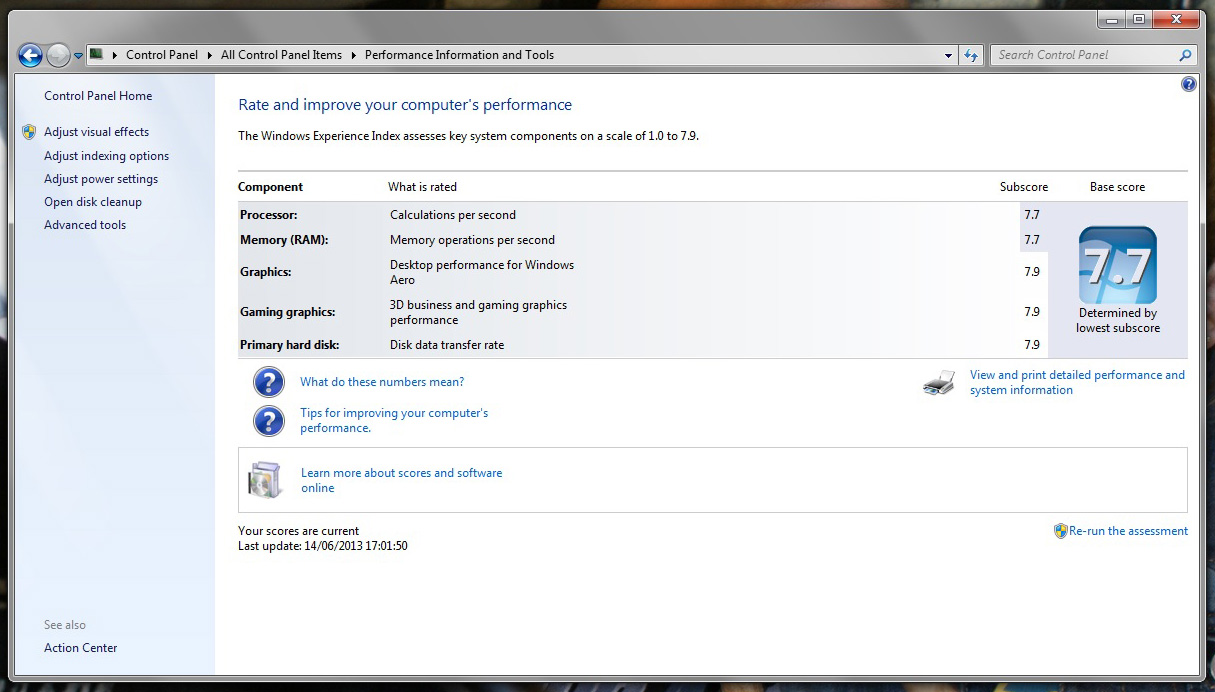Viewport: 1215px width, 692px height.
Task: Open Tips for improving your computer's performance
Action: pyautogui.click(x=394, y=420)
